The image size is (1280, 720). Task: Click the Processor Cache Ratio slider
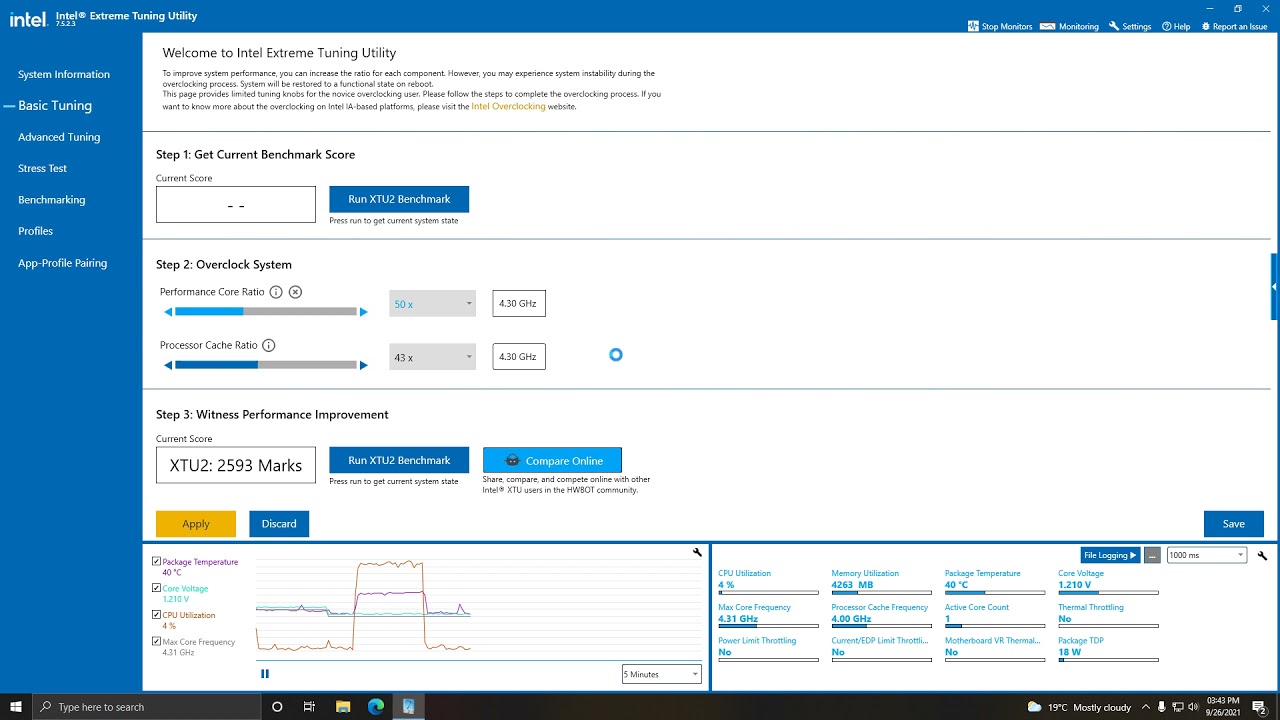click(266, 365)
